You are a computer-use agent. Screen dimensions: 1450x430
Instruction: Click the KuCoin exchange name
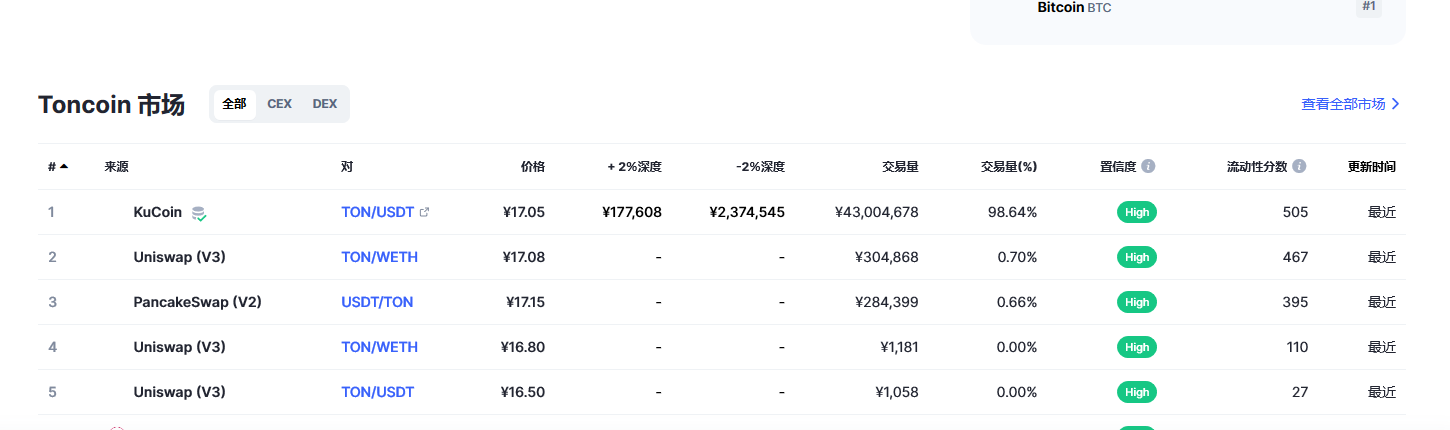pyautogui.click(x=158, y=212)
